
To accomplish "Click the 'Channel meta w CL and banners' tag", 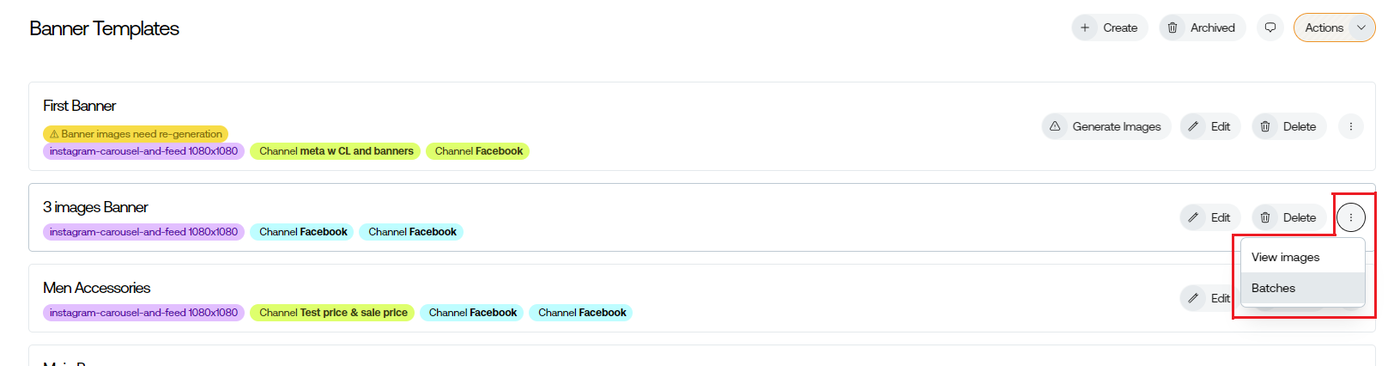I will coord(335,151).
